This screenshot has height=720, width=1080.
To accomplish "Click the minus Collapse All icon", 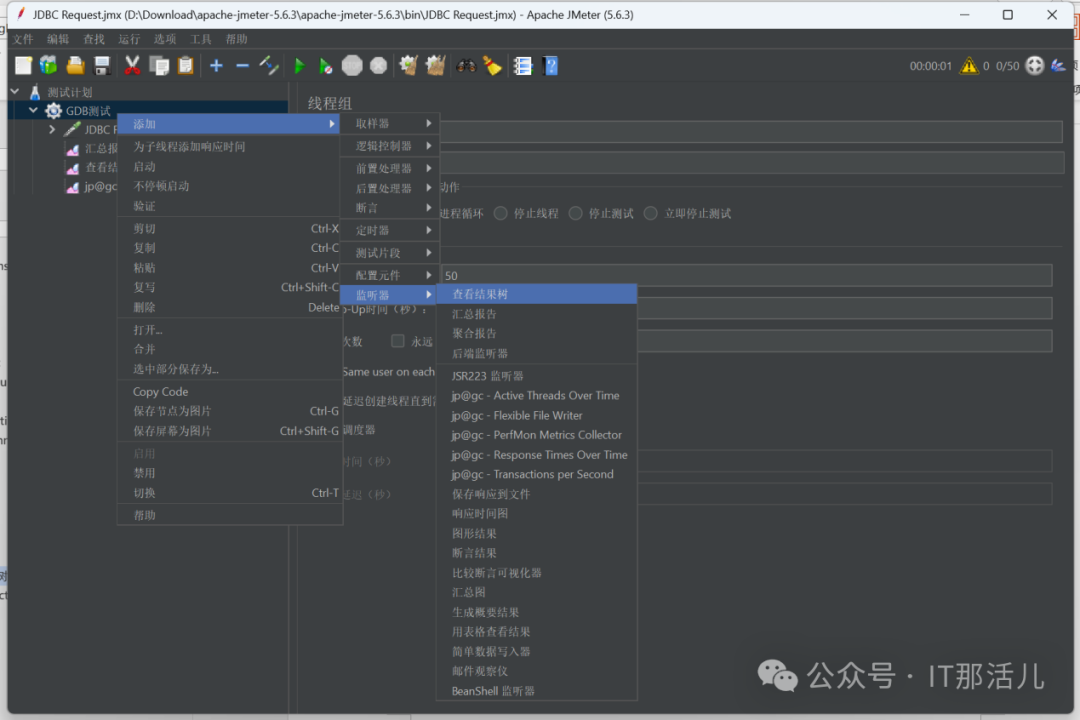I will (x=242, y=65).
